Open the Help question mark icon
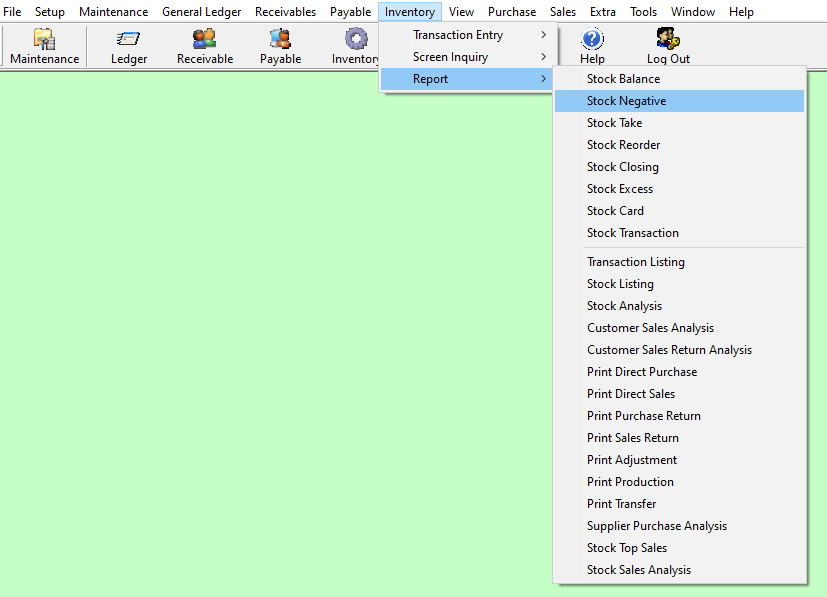The width and height of the screenshot is (827, 597). 592,46
